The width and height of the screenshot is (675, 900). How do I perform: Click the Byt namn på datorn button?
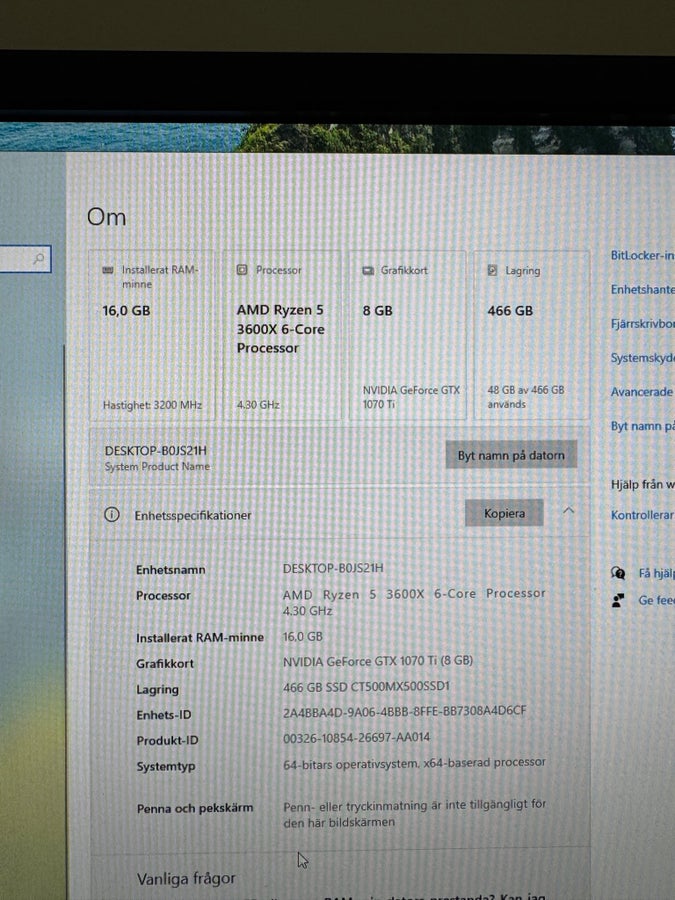(x=511, y=455)
